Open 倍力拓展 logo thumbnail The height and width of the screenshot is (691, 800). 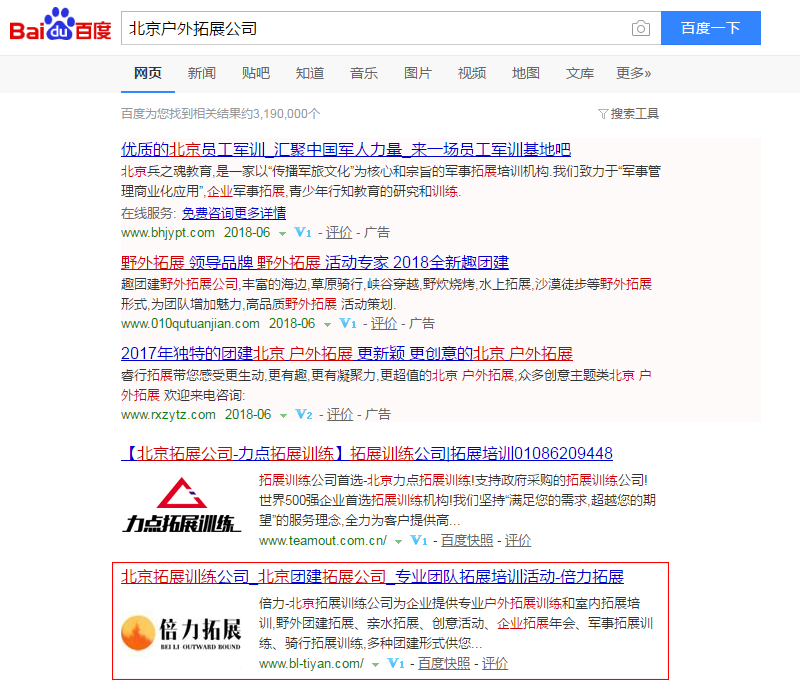pyautogui.click(x=181, y=633)
